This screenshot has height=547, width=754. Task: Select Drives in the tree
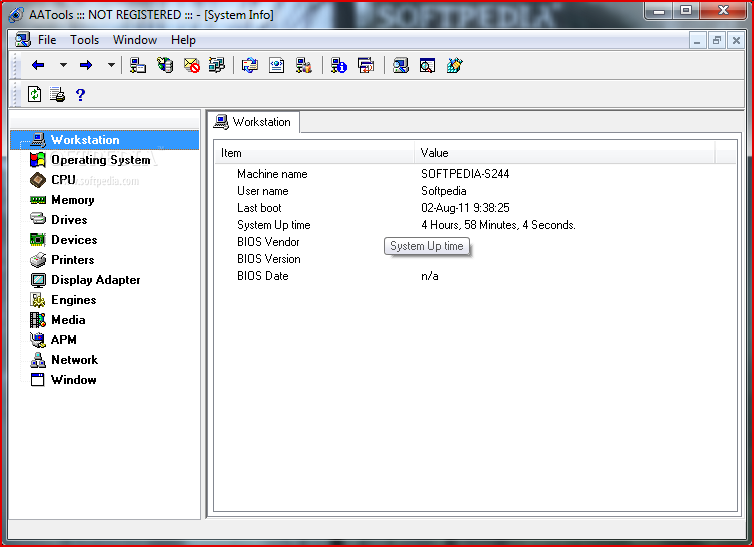(x=69, y=220)
